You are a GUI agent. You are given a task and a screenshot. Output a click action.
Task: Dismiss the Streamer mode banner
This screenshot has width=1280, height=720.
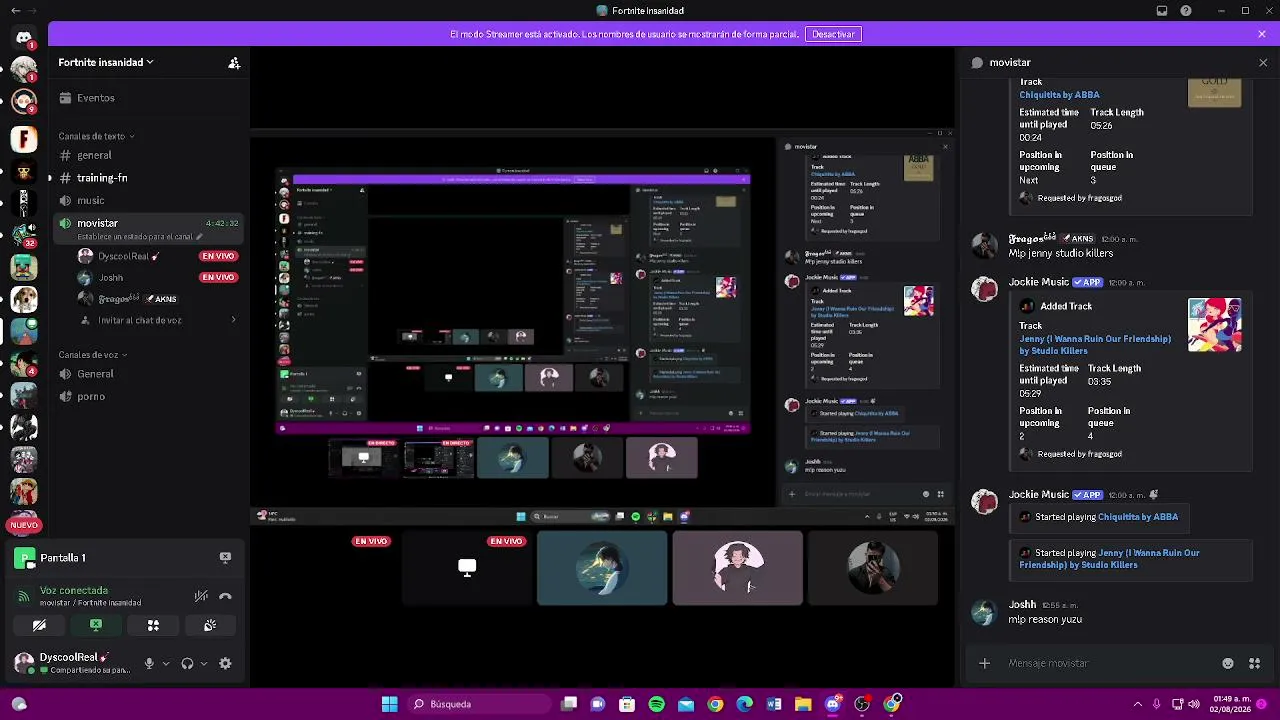(x=1262, y=34)
